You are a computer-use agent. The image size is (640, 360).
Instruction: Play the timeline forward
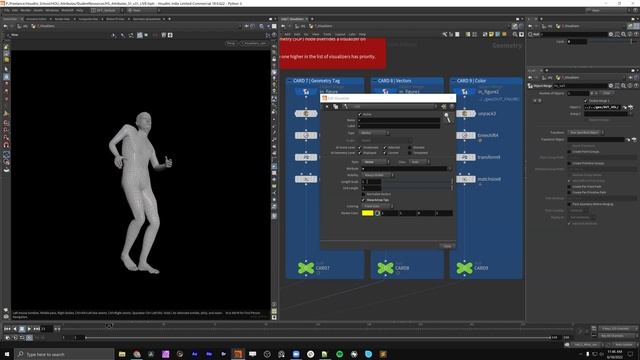point(29,329)
